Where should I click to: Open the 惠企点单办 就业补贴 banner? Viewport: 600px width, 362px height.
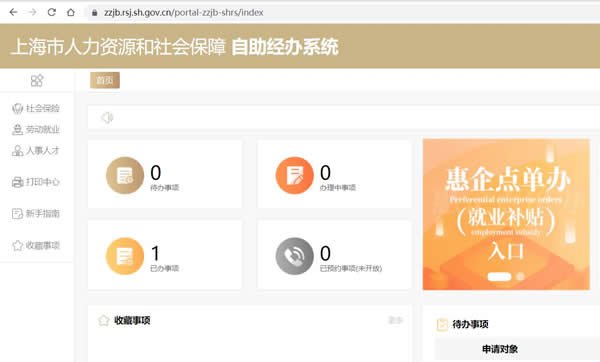point(506,214)
